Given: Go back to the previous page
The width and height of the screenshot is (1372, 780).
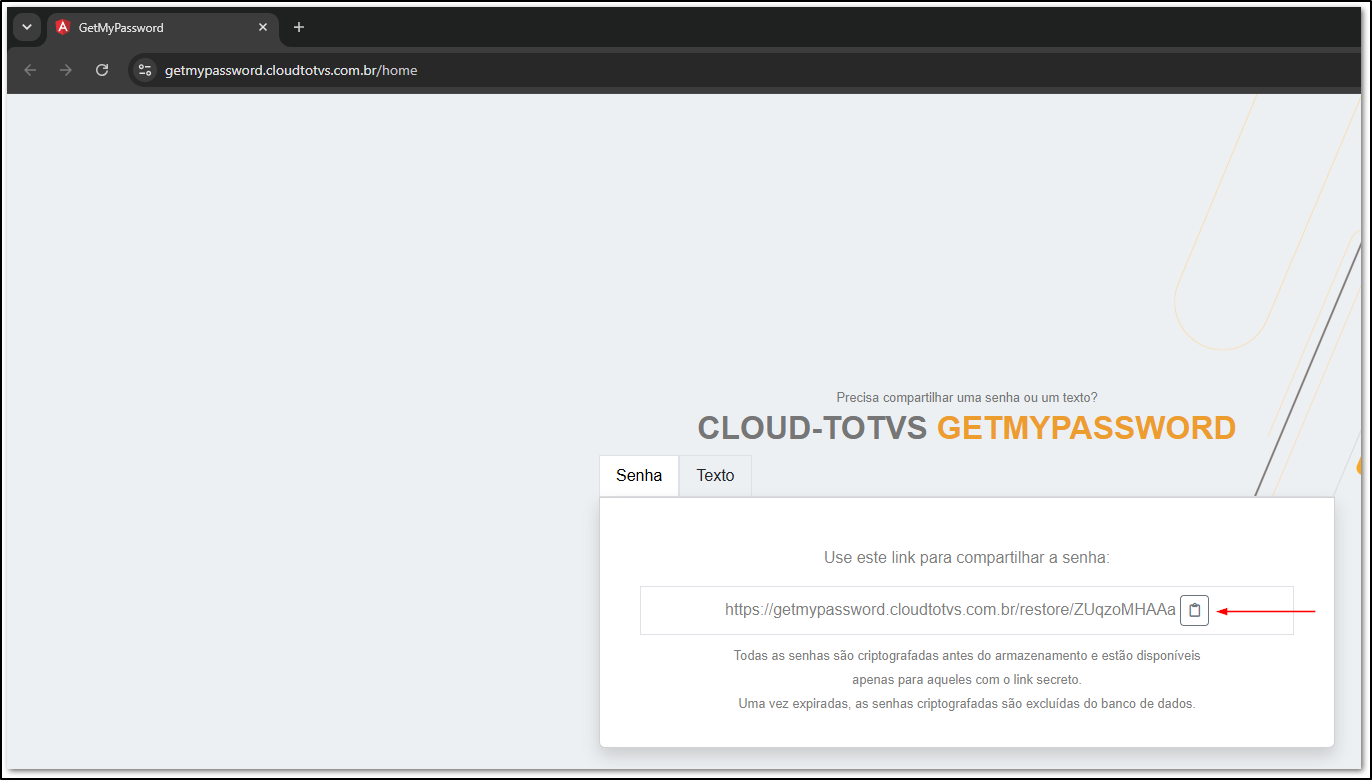Looking at the screenshot, I should tap(30, 70).
